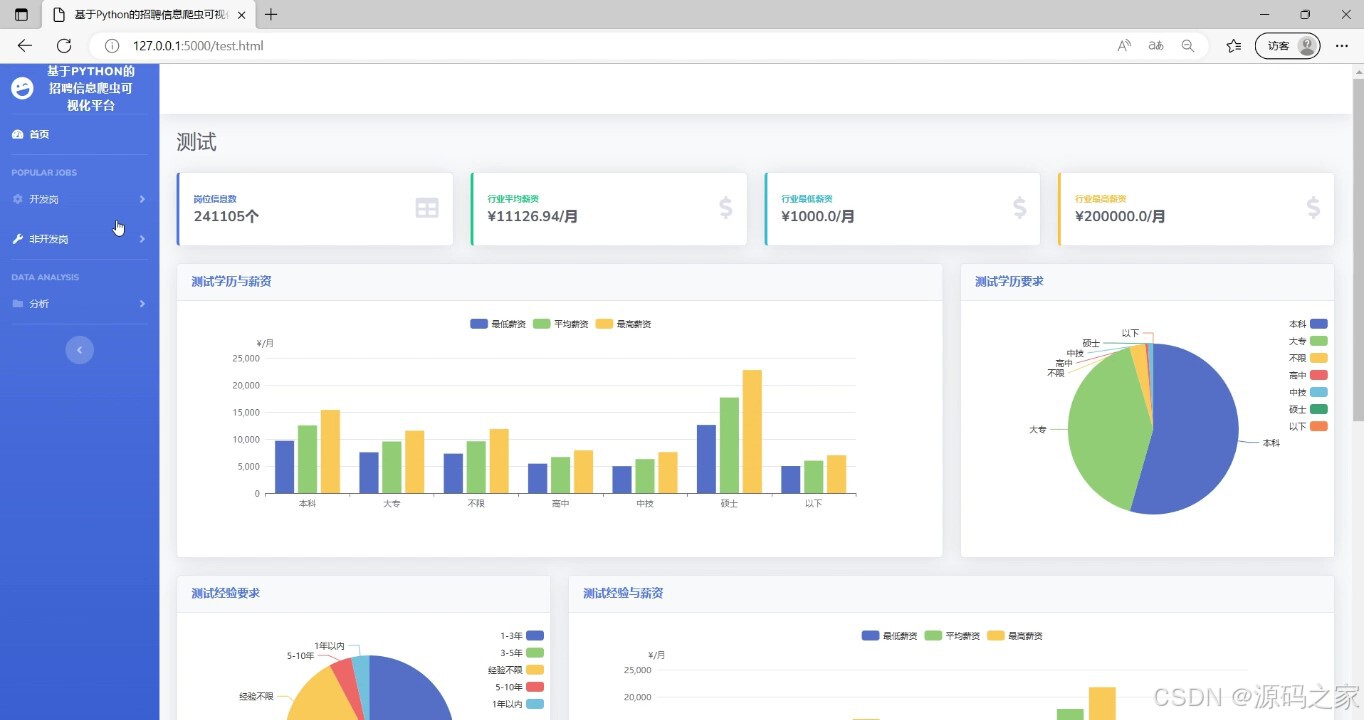Toggle 平均薪资 legend in 测试学历与薪资 chart

click(x=561, y=324)
